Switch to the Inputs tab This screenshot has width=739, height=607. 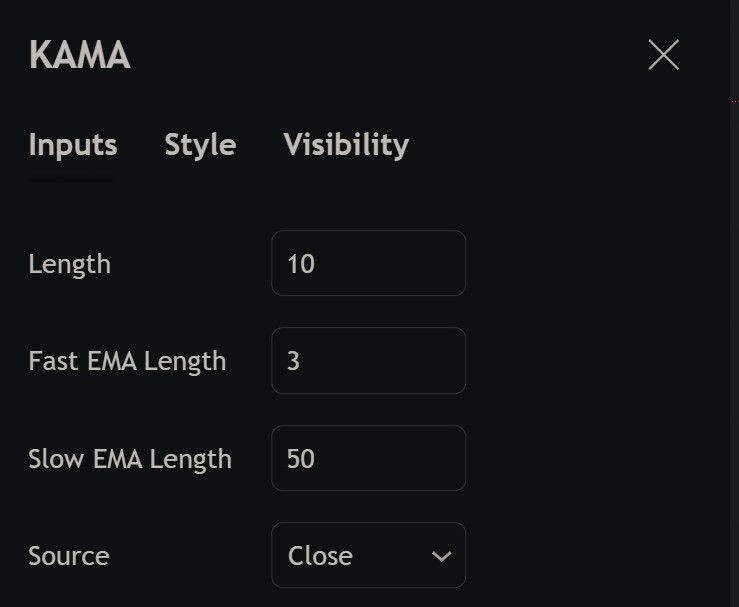click(73, 145)
